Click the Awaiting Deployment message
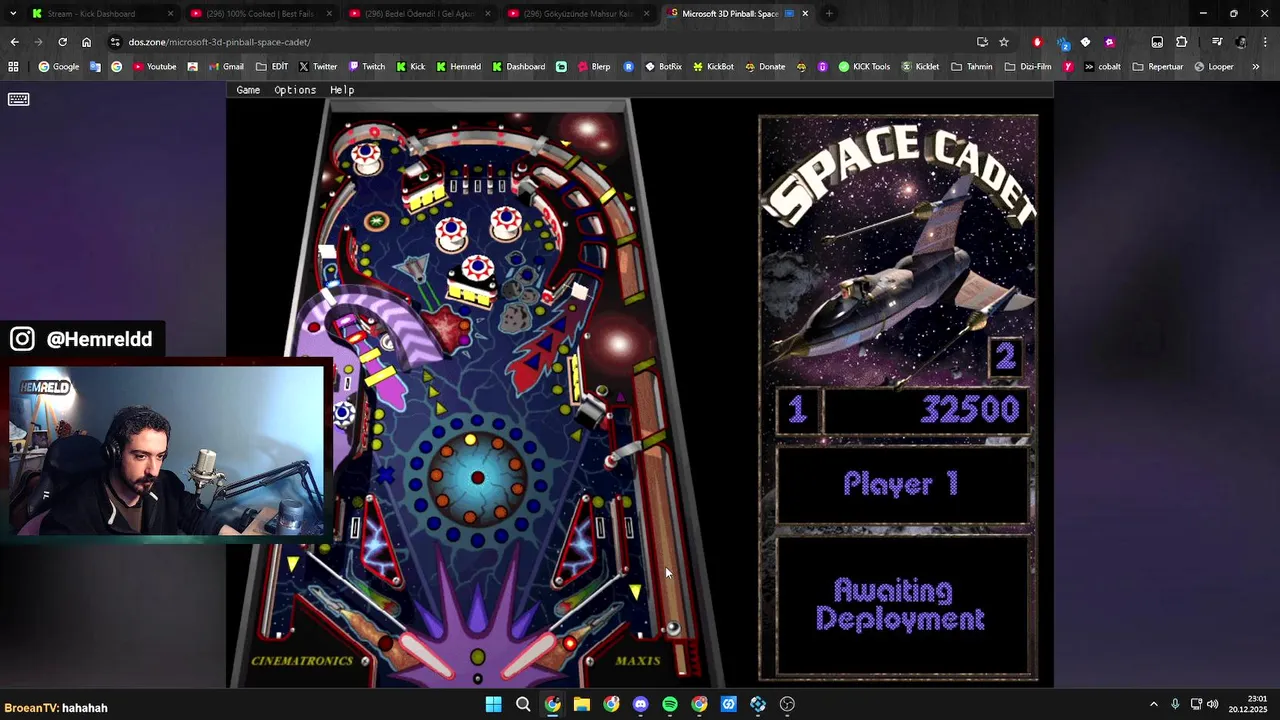The image size is (1280, 720). tap(901, 605)
